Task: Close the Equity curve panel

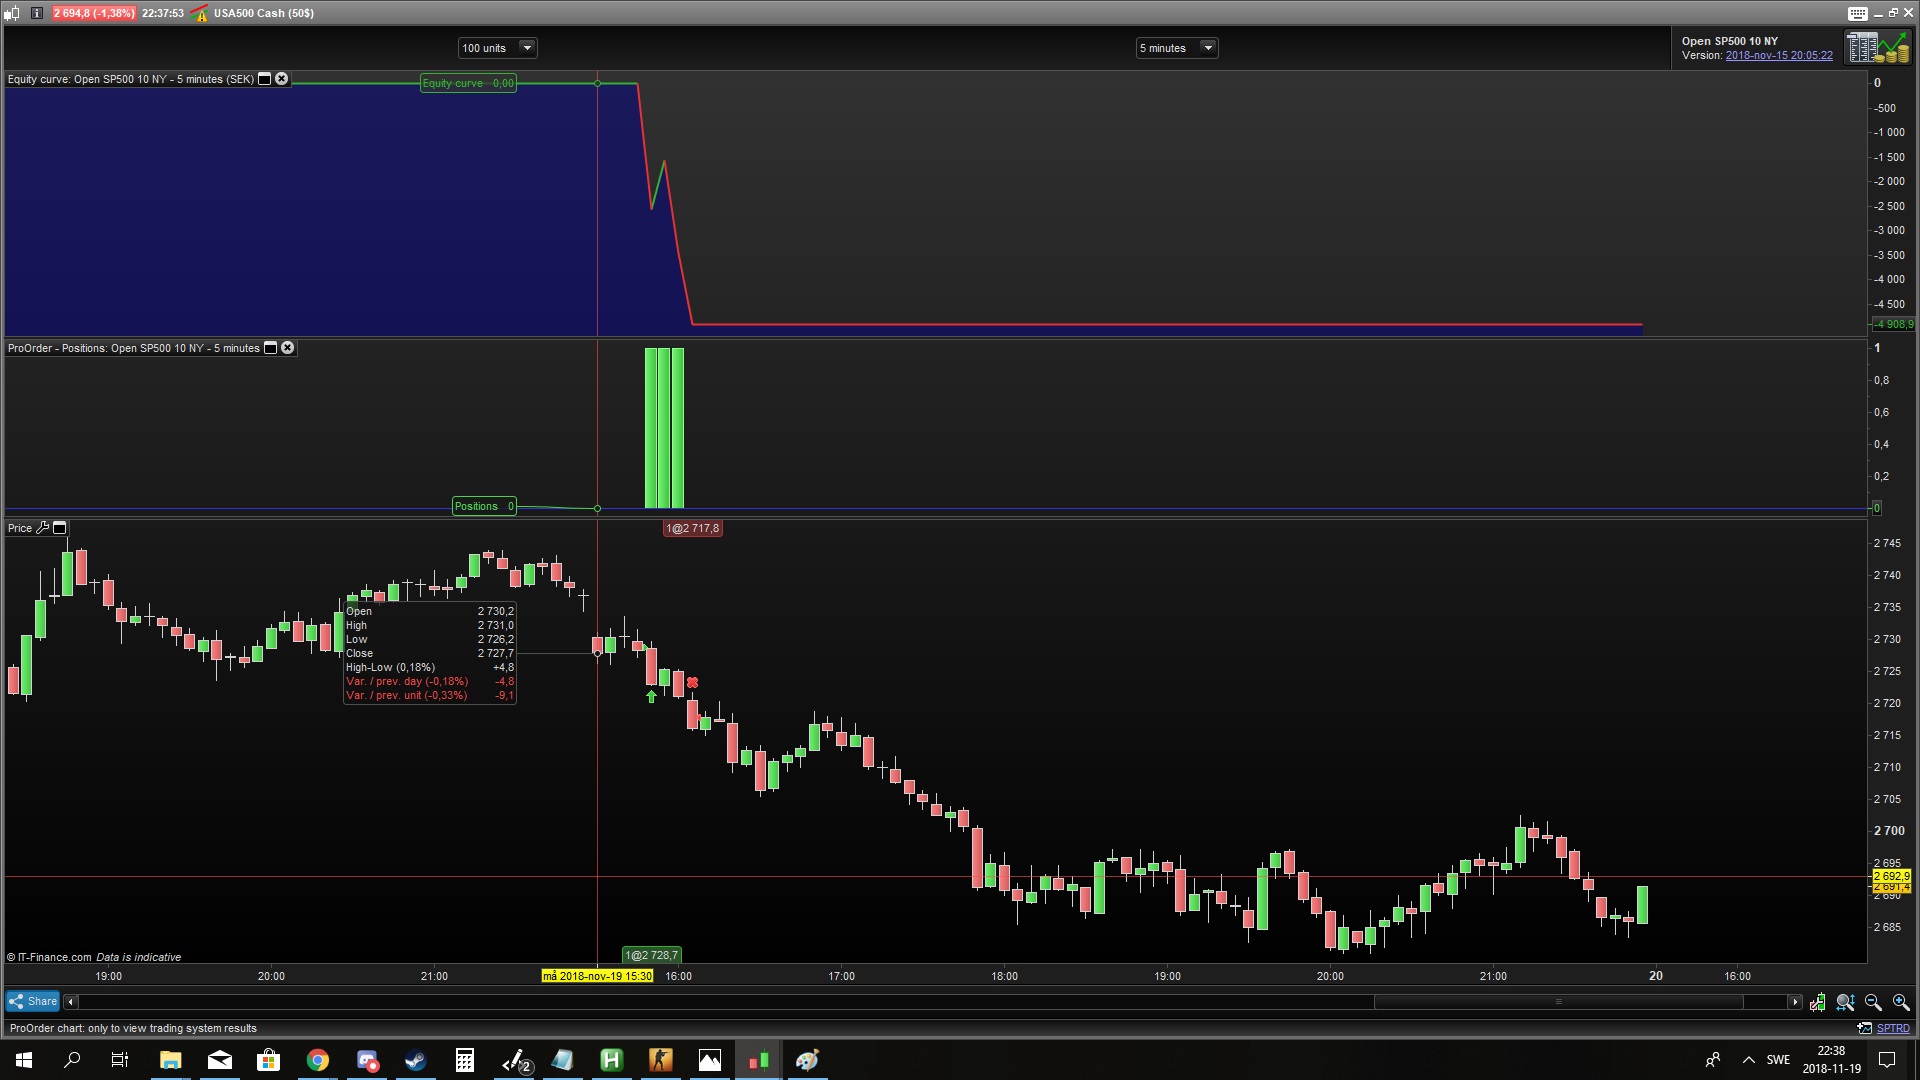Action: tap(282, 79)
